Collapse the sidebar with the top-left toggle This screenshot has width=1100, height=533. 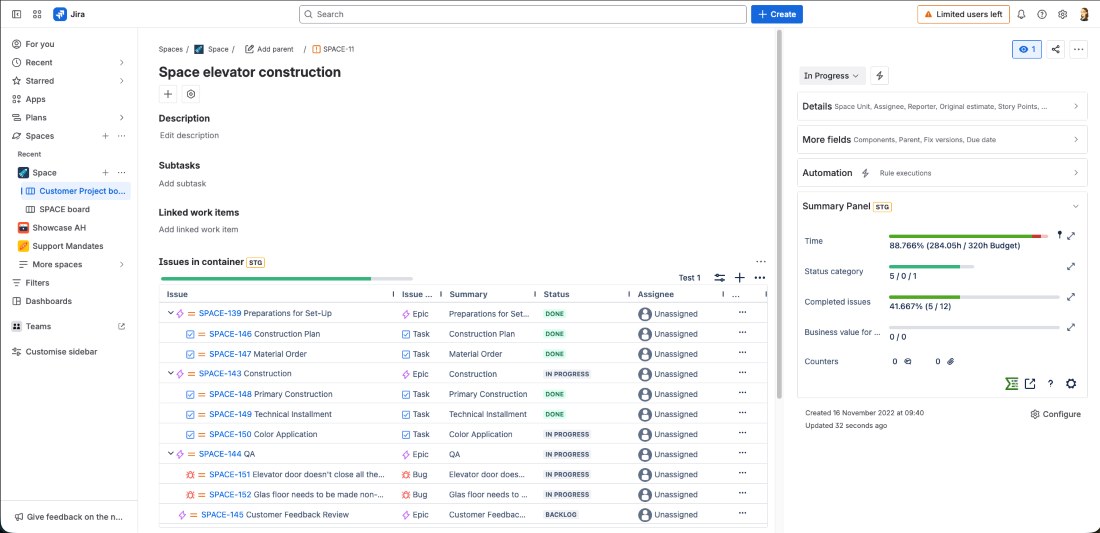pos(16,15)
